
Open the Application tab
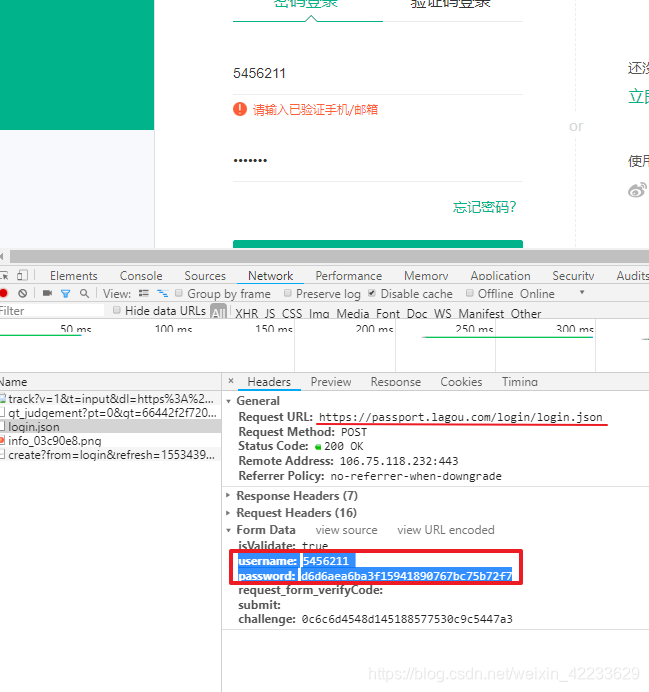pyautogui.click(x=500, y=276)
